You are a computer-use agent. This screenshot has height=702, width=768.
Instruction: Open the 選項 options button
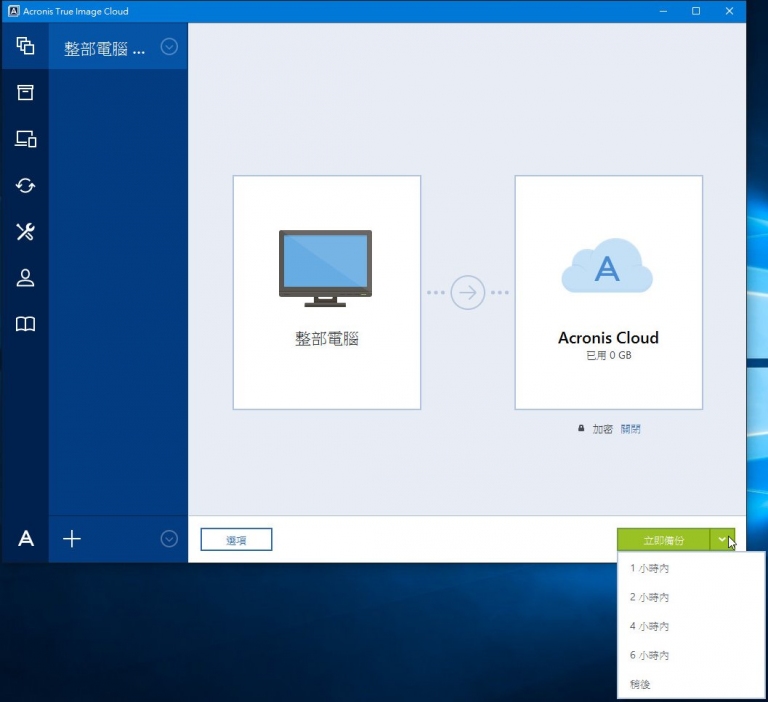tap(236, 539)
